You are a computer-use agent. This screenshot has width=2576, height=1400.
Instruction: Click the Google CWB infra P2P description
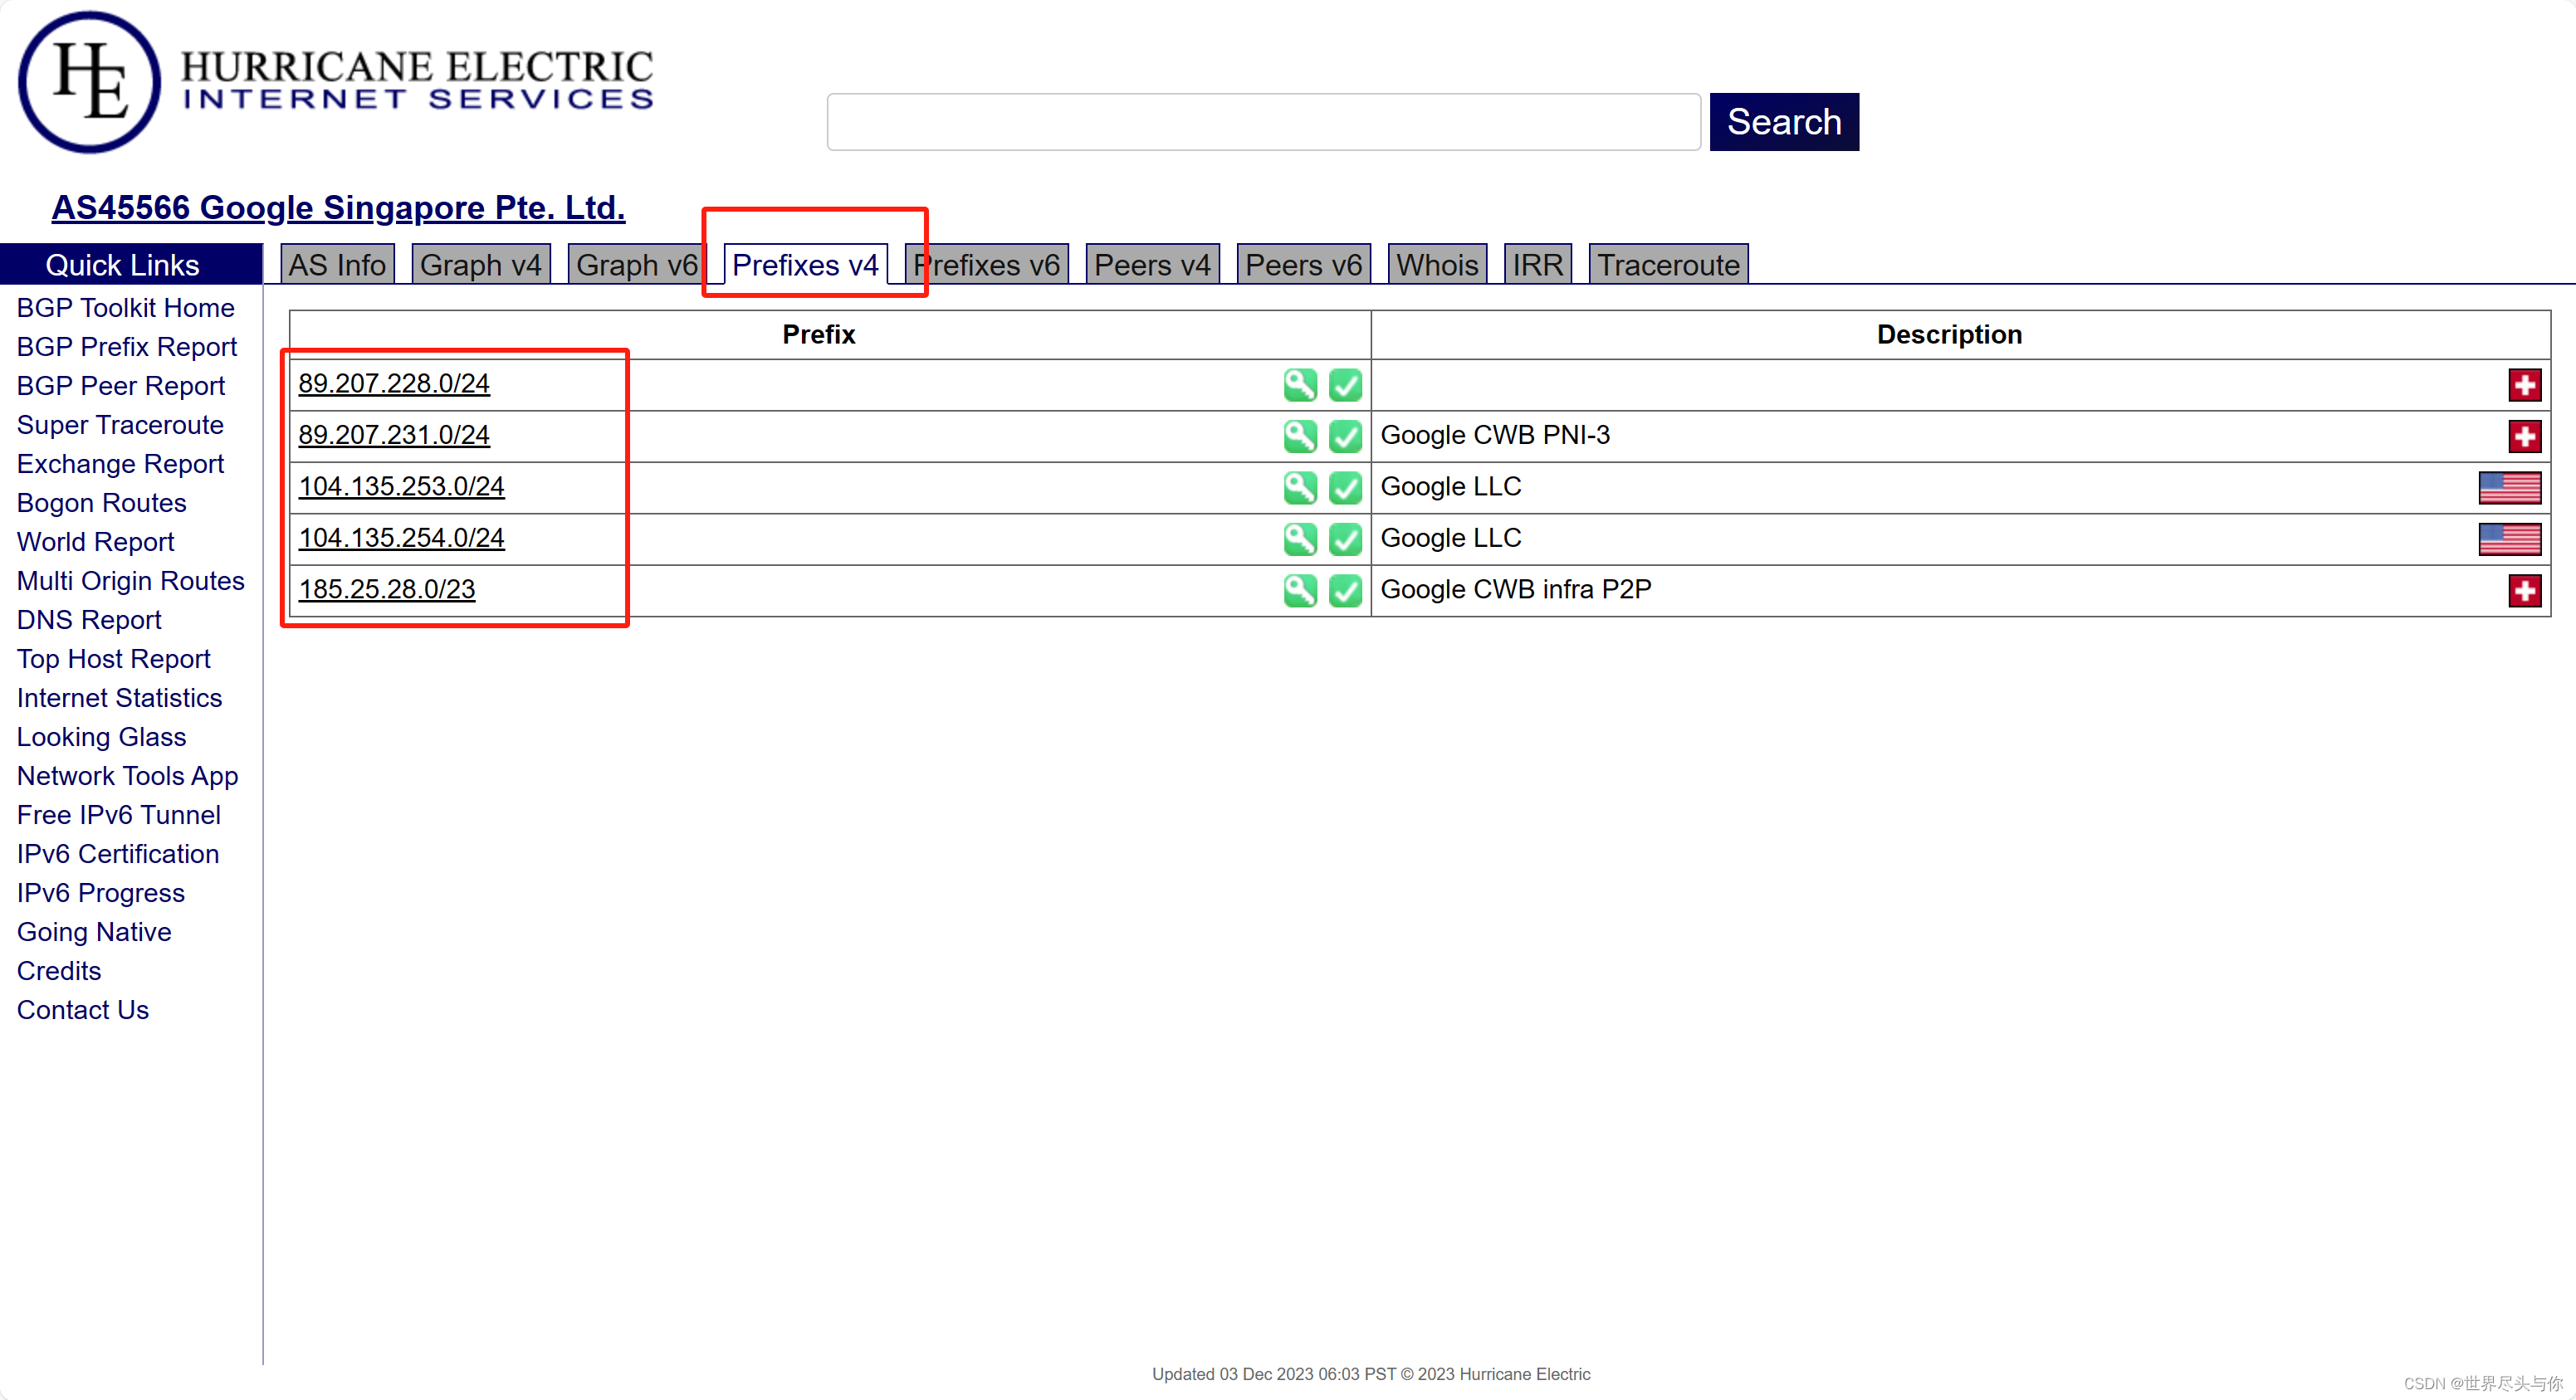click(1516, 589)
